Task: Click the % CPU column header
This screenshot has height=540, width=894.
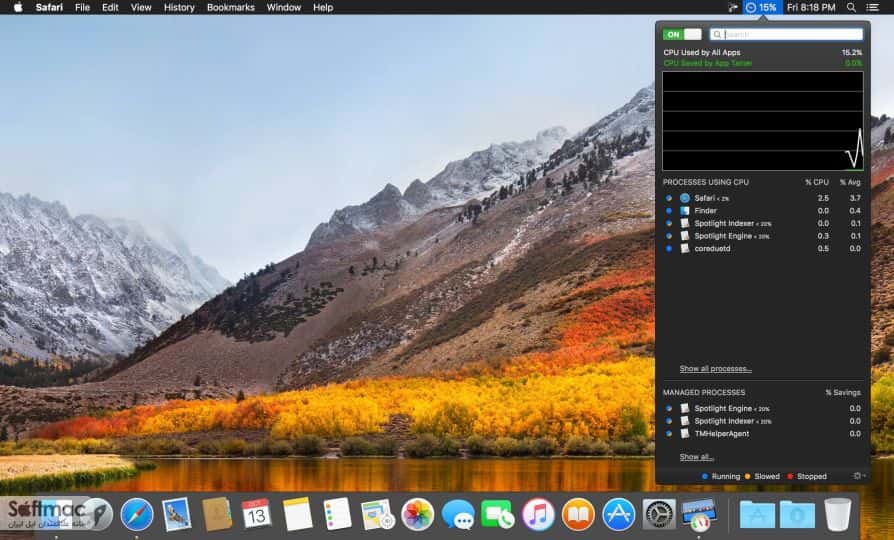Action: point(816,182)
